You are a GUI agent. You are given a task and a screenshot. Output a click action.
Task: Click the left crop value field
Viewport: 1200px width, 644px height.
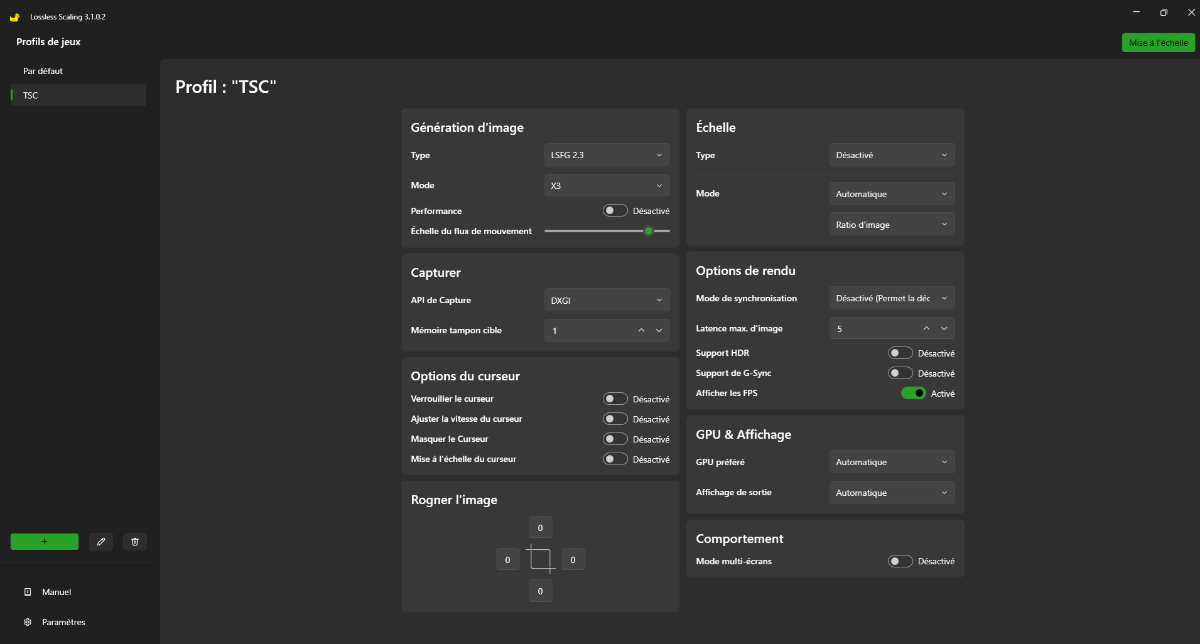pos(508,560)
